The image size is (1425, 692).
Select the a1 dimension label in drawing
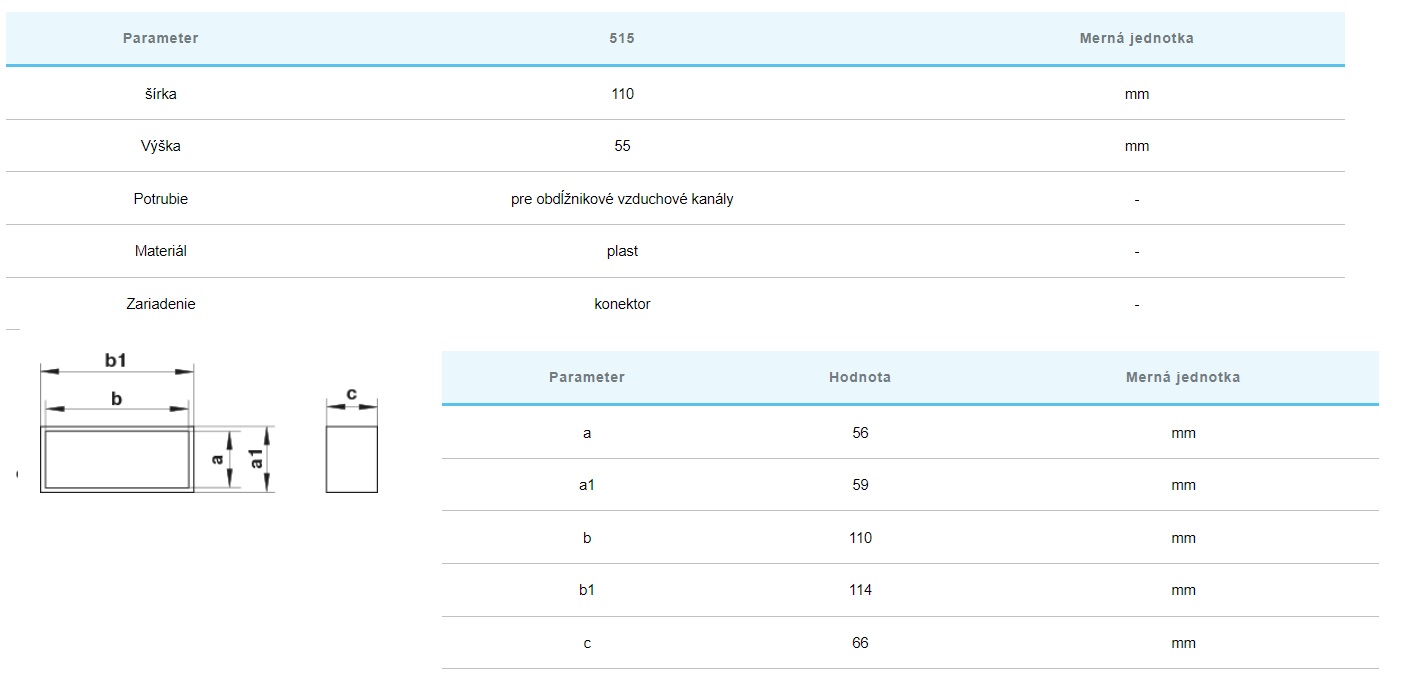tap(256, 458)
